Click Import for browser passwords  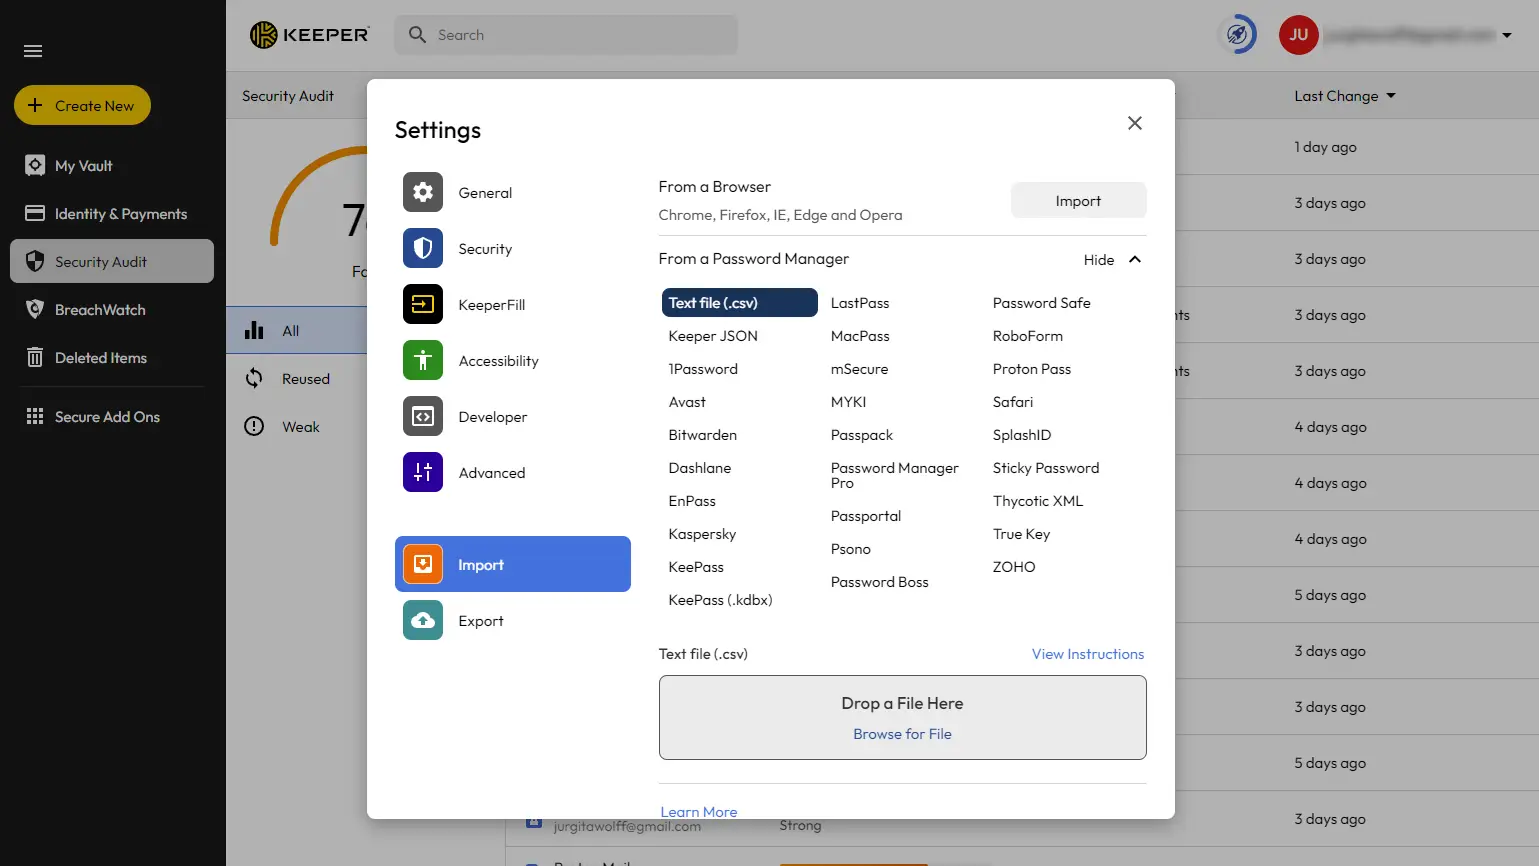click(x=1078, y=201)
